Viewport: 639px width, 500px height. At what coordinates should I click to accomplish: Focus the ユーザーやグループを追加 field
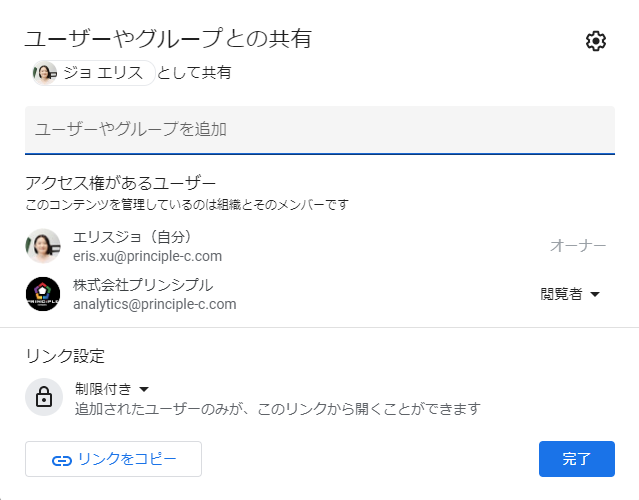[x=319, y=130]
